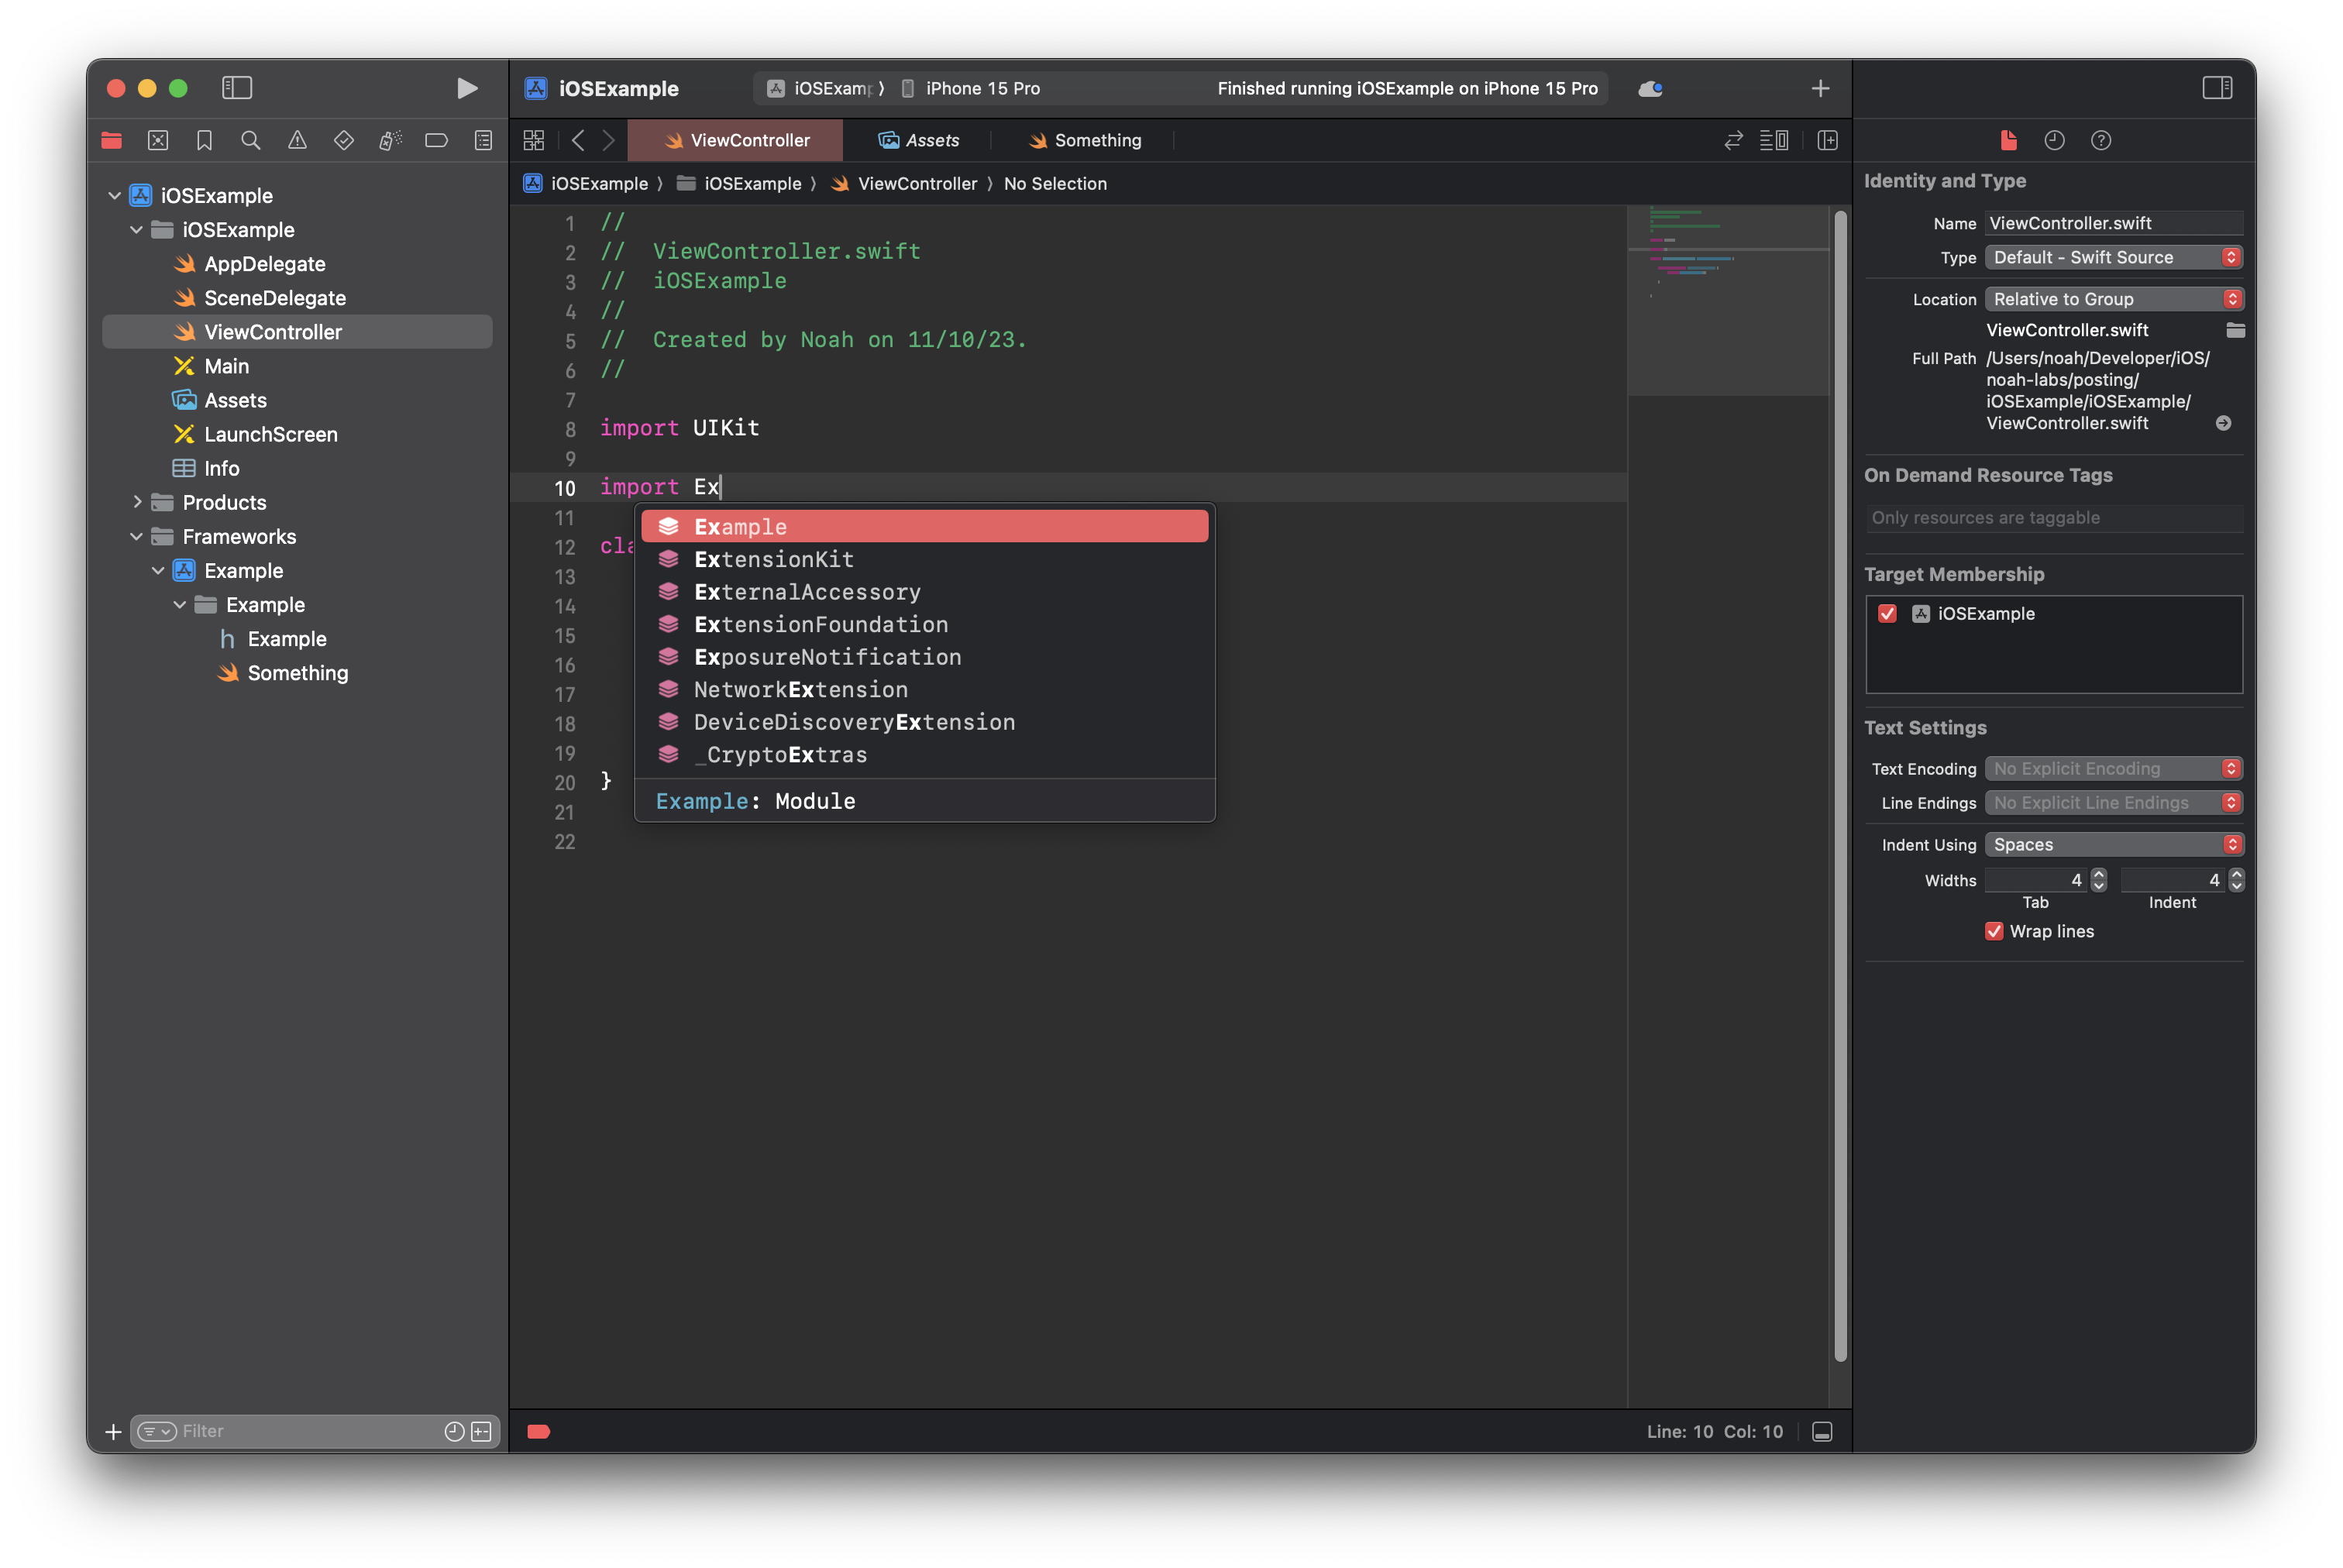
Task: Open SceneDelegate file in navigator
Action: point(274,298)
